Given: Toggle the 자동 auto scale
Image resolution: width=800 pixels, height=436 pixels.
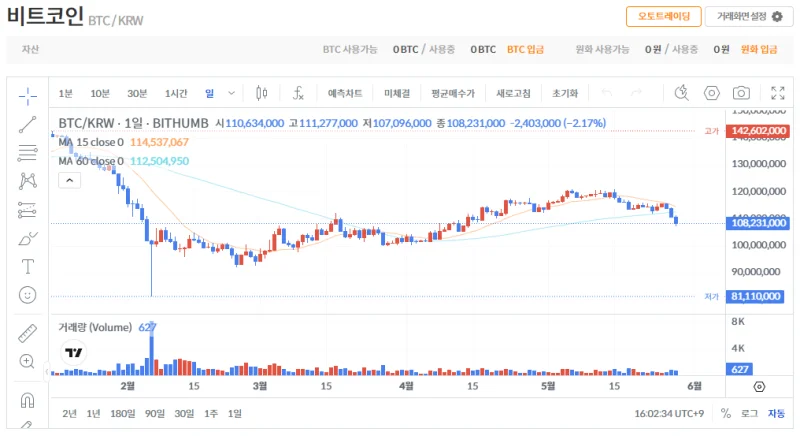Looking at the screenshot, I should (777, 413).
